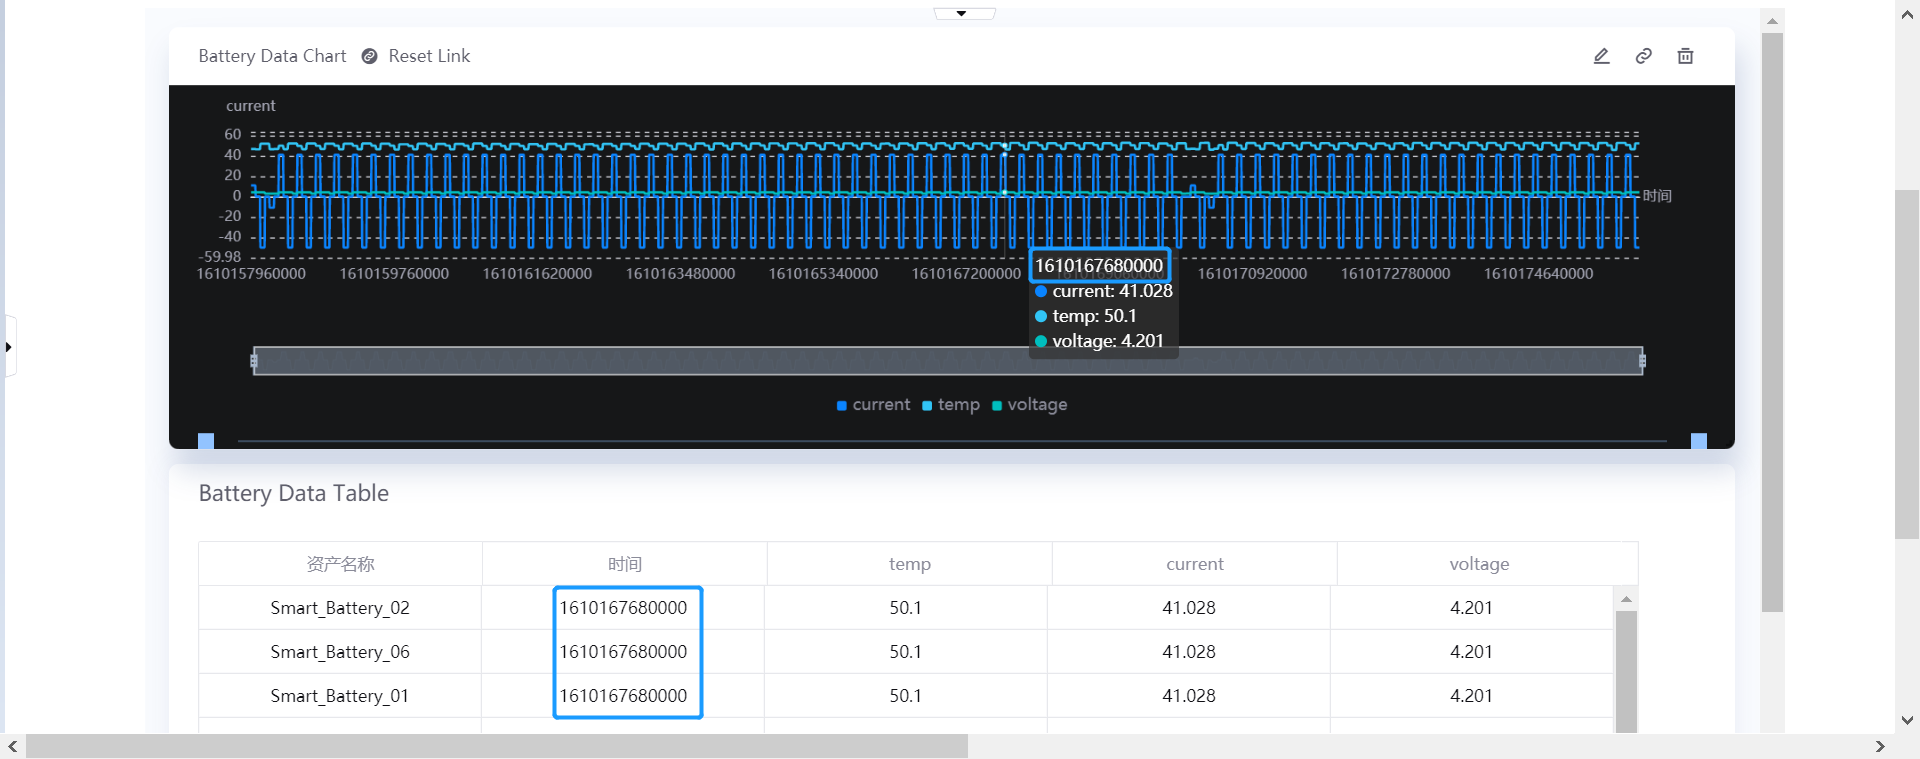Select the Smart_Battery_02 row name

[340, 608]
